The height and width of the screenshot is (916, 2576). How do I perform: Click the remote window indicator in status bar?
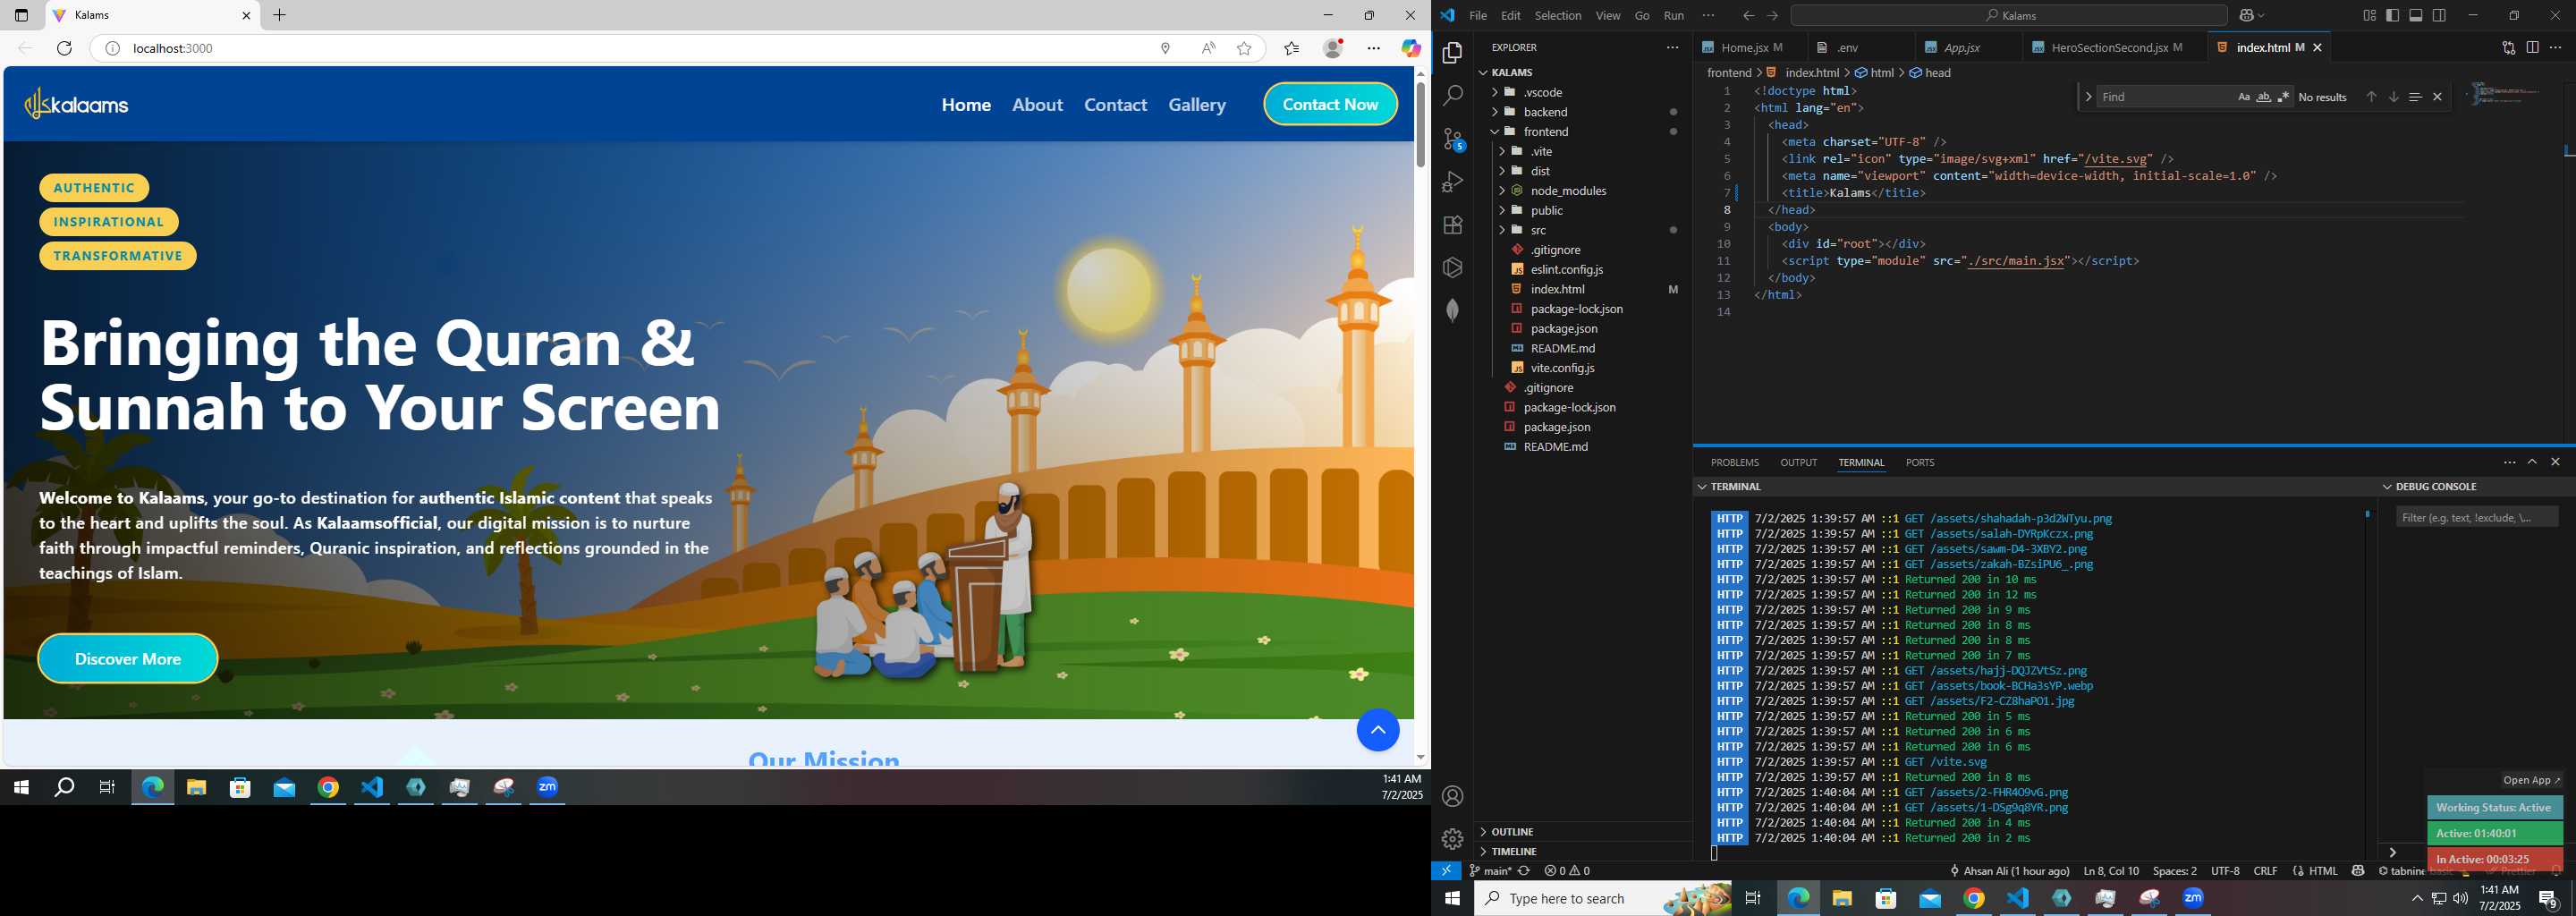click(1446, 871)
